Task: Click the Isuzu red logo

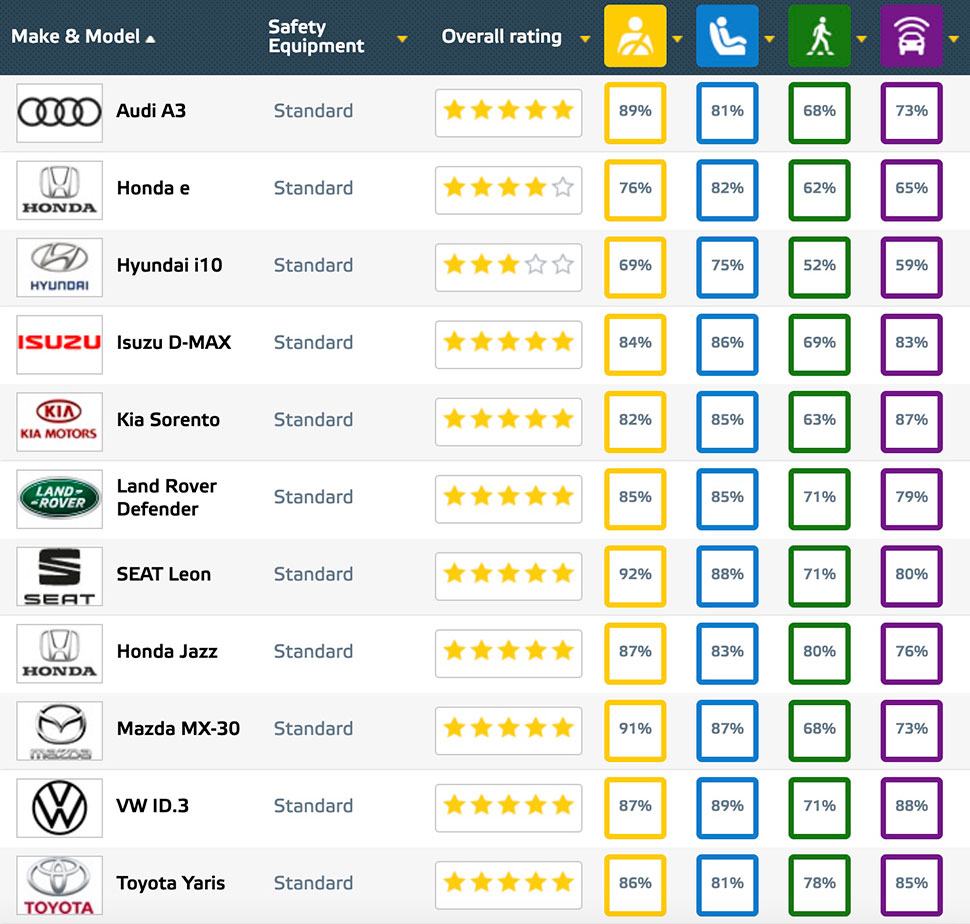Action: coord(60,342)
